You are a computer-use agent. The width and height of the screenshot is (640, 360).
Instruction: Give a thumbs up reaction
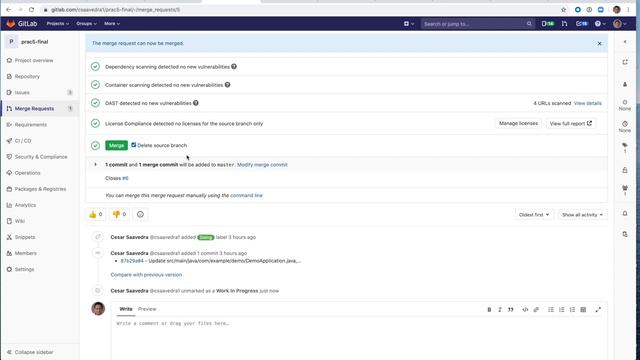point(96,214)
